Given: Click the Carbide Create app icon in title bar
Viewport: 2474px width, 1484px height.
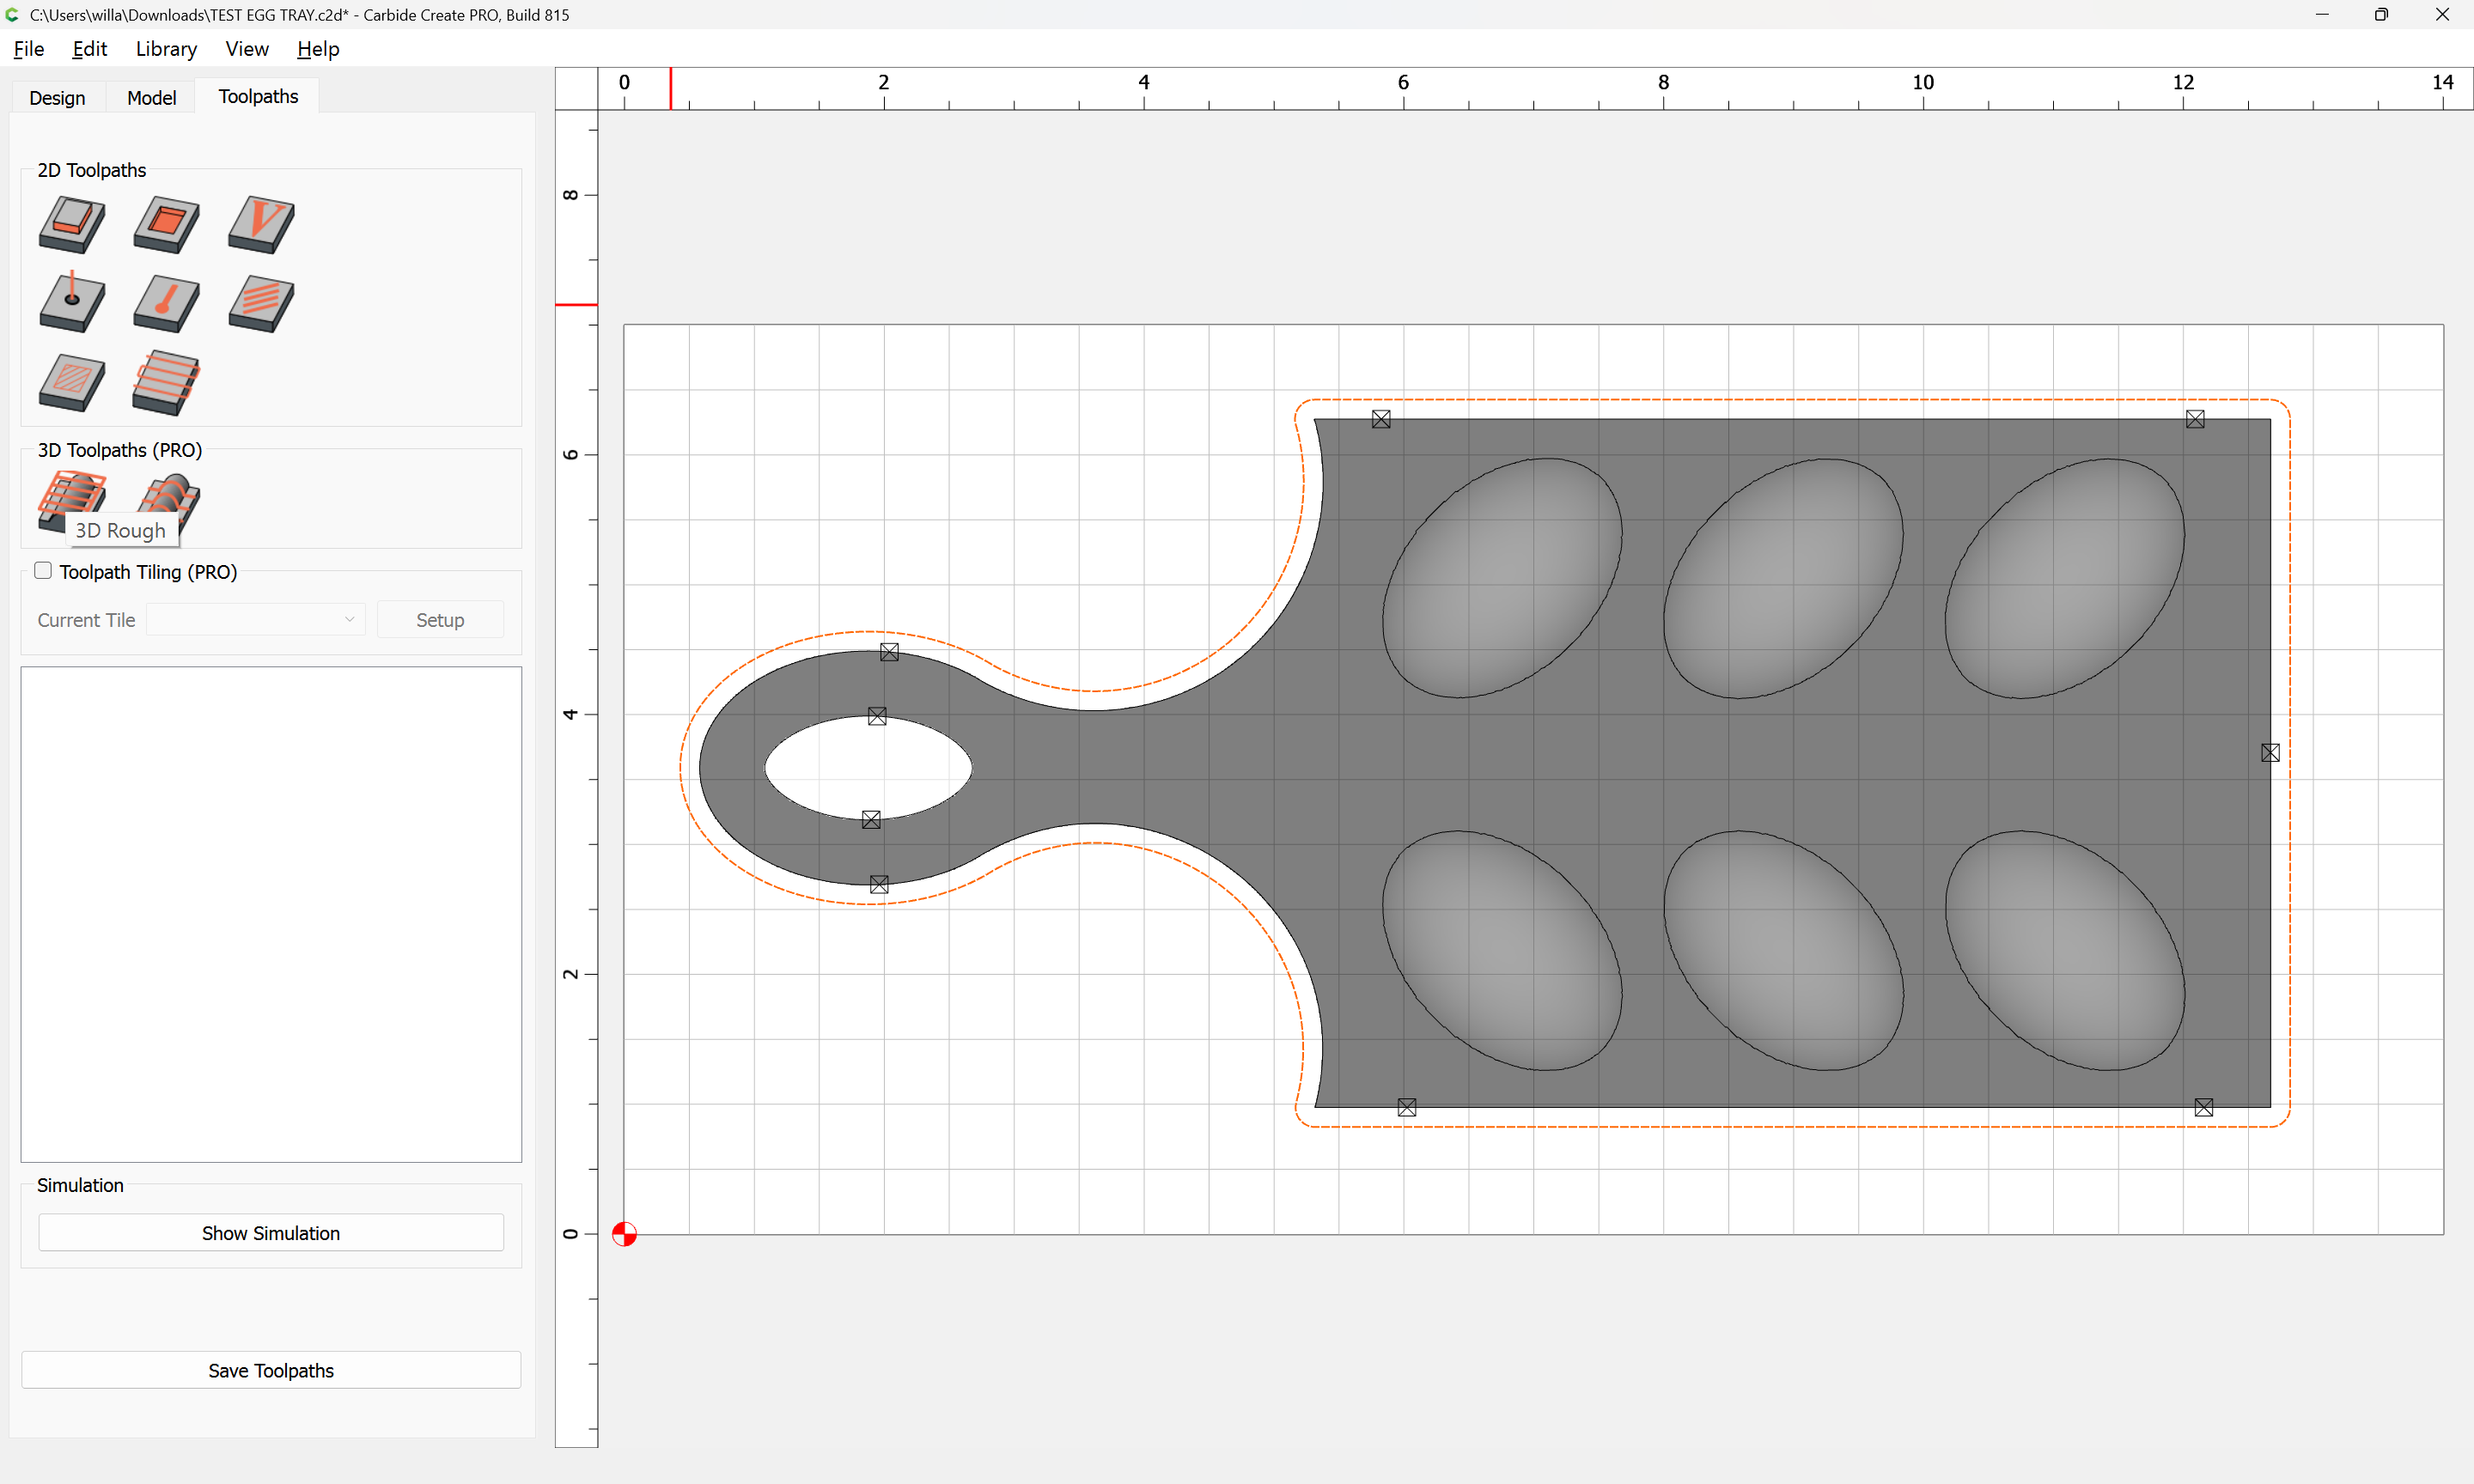Looking at the screenshot, I should point(13,14).
